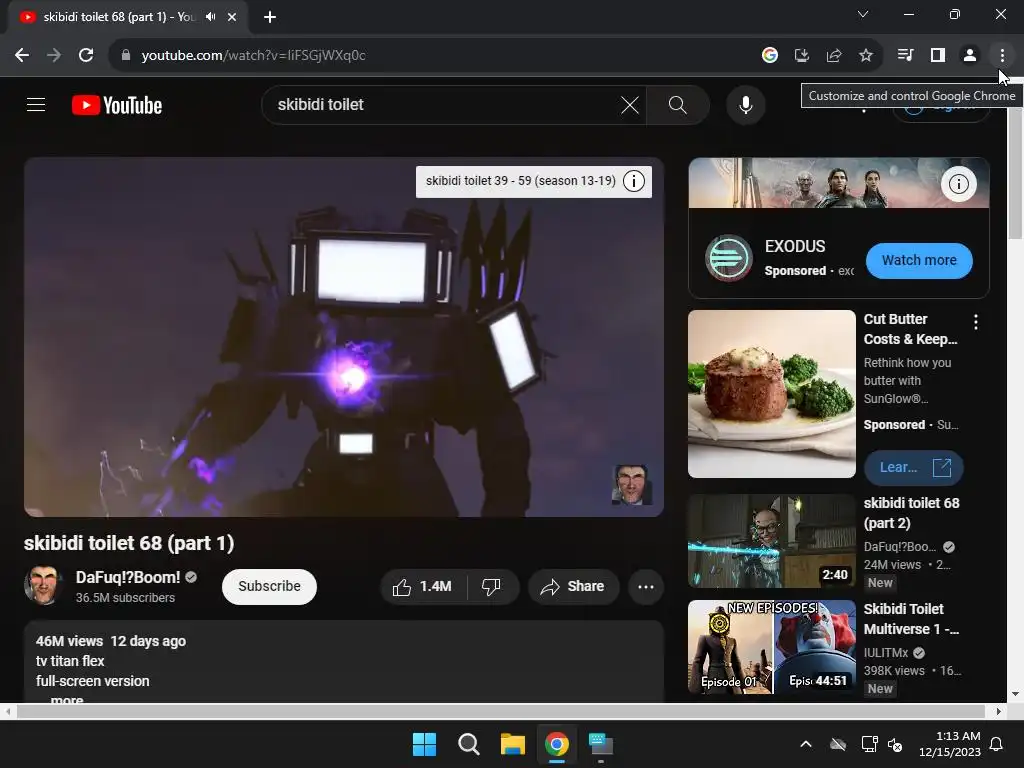Click the Chrome taskbar icon
This screenshot has width=1024, height=768.
pos(556,744)
